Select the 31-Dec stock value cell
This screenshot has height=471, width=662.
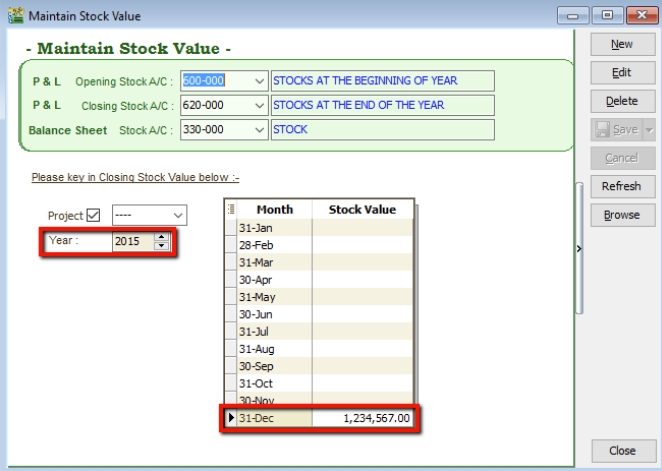pyautogui.click(x=362, y=418)
